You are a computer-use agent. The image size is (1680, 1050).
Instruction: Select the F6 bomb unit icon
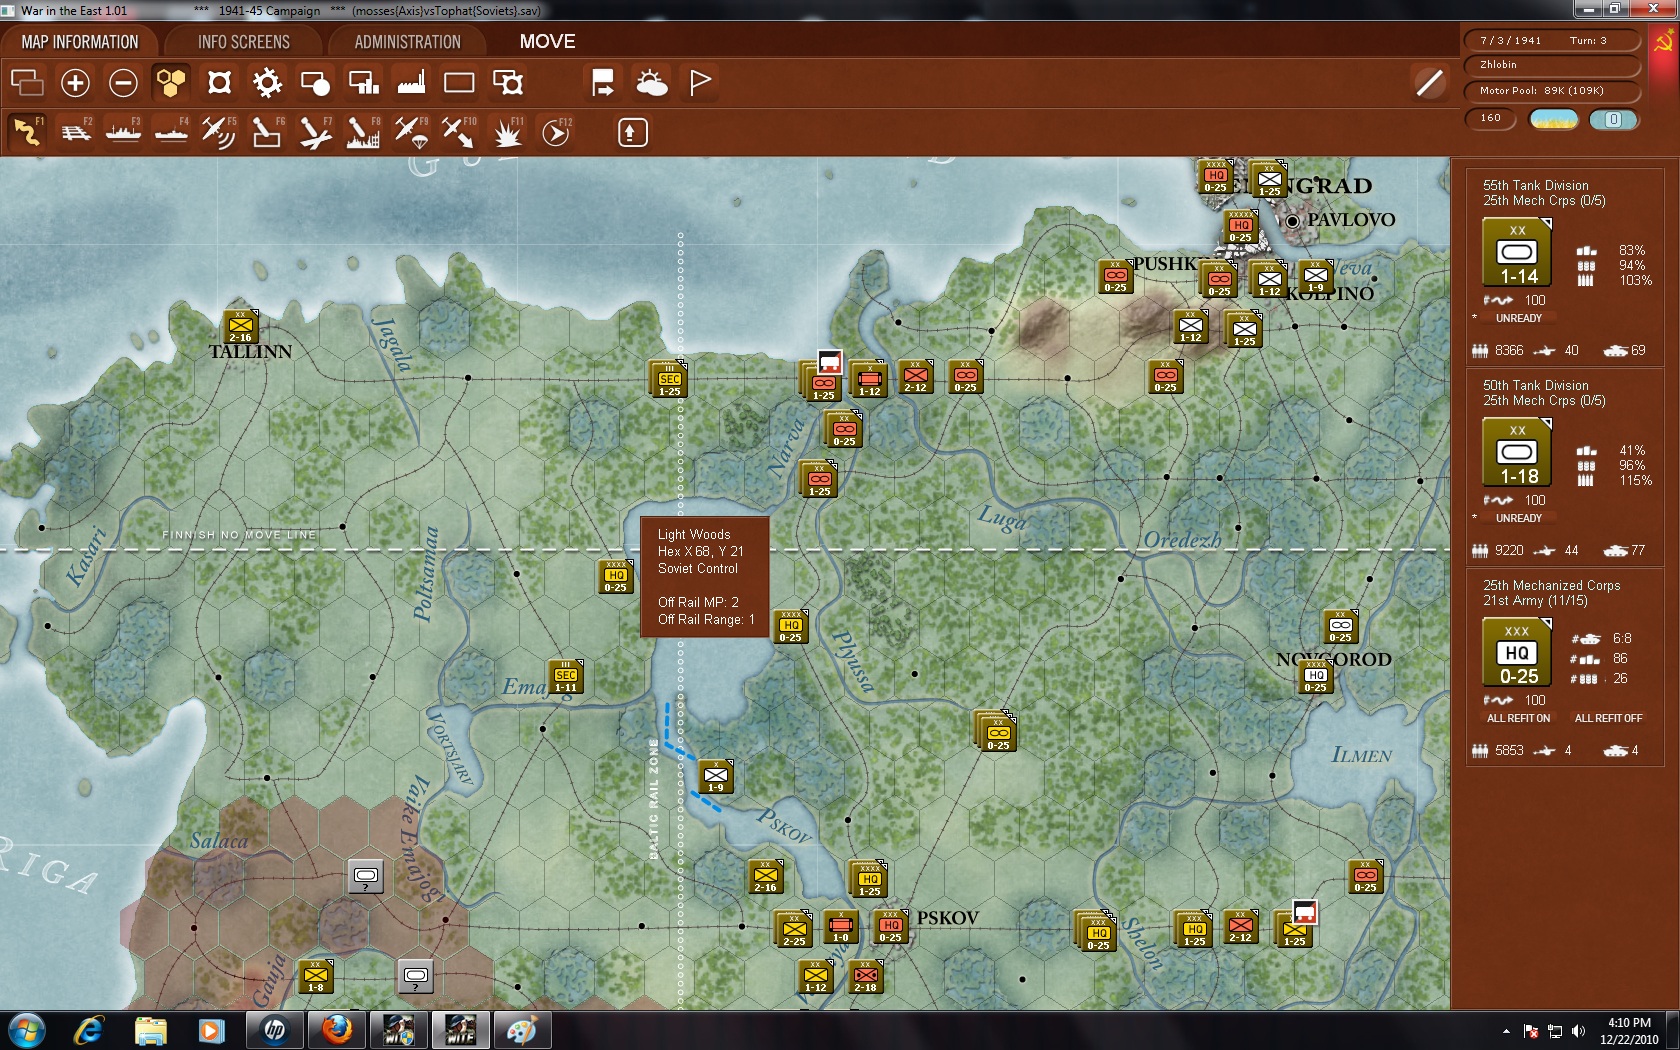(267, 132)
